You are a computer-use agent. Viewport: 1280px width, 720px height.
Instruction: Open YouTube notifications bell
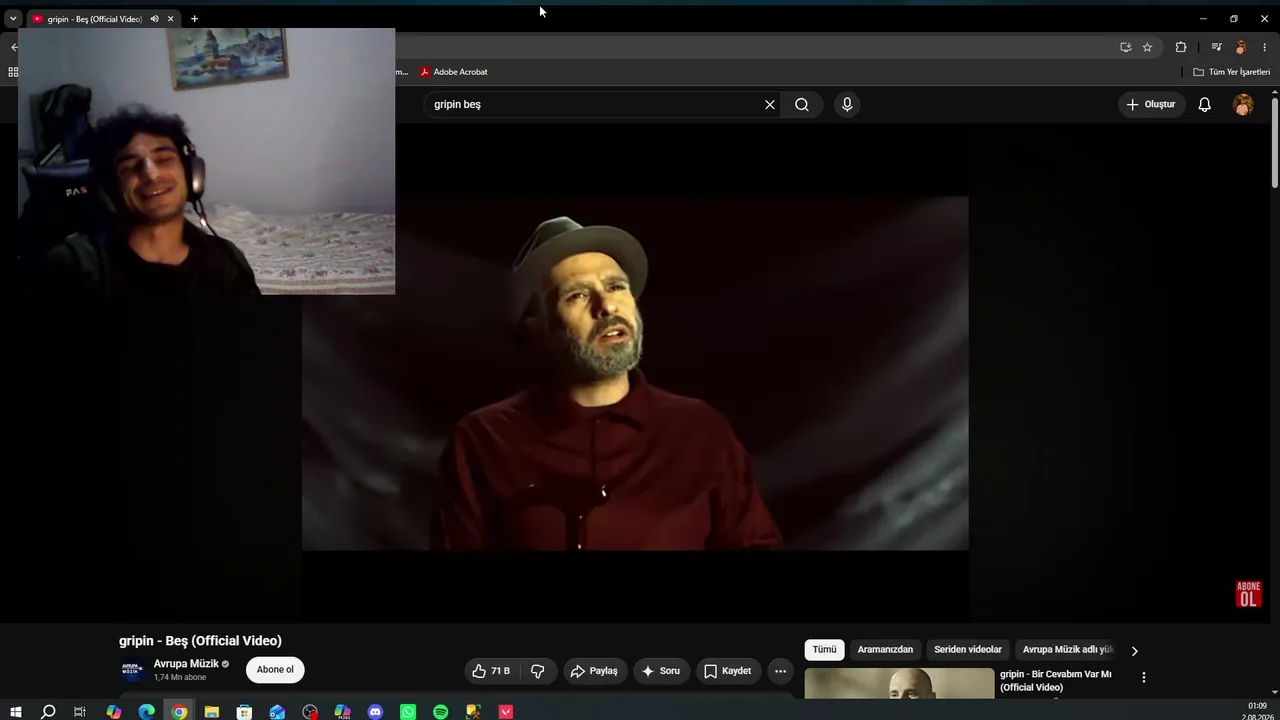(1205, 104)
